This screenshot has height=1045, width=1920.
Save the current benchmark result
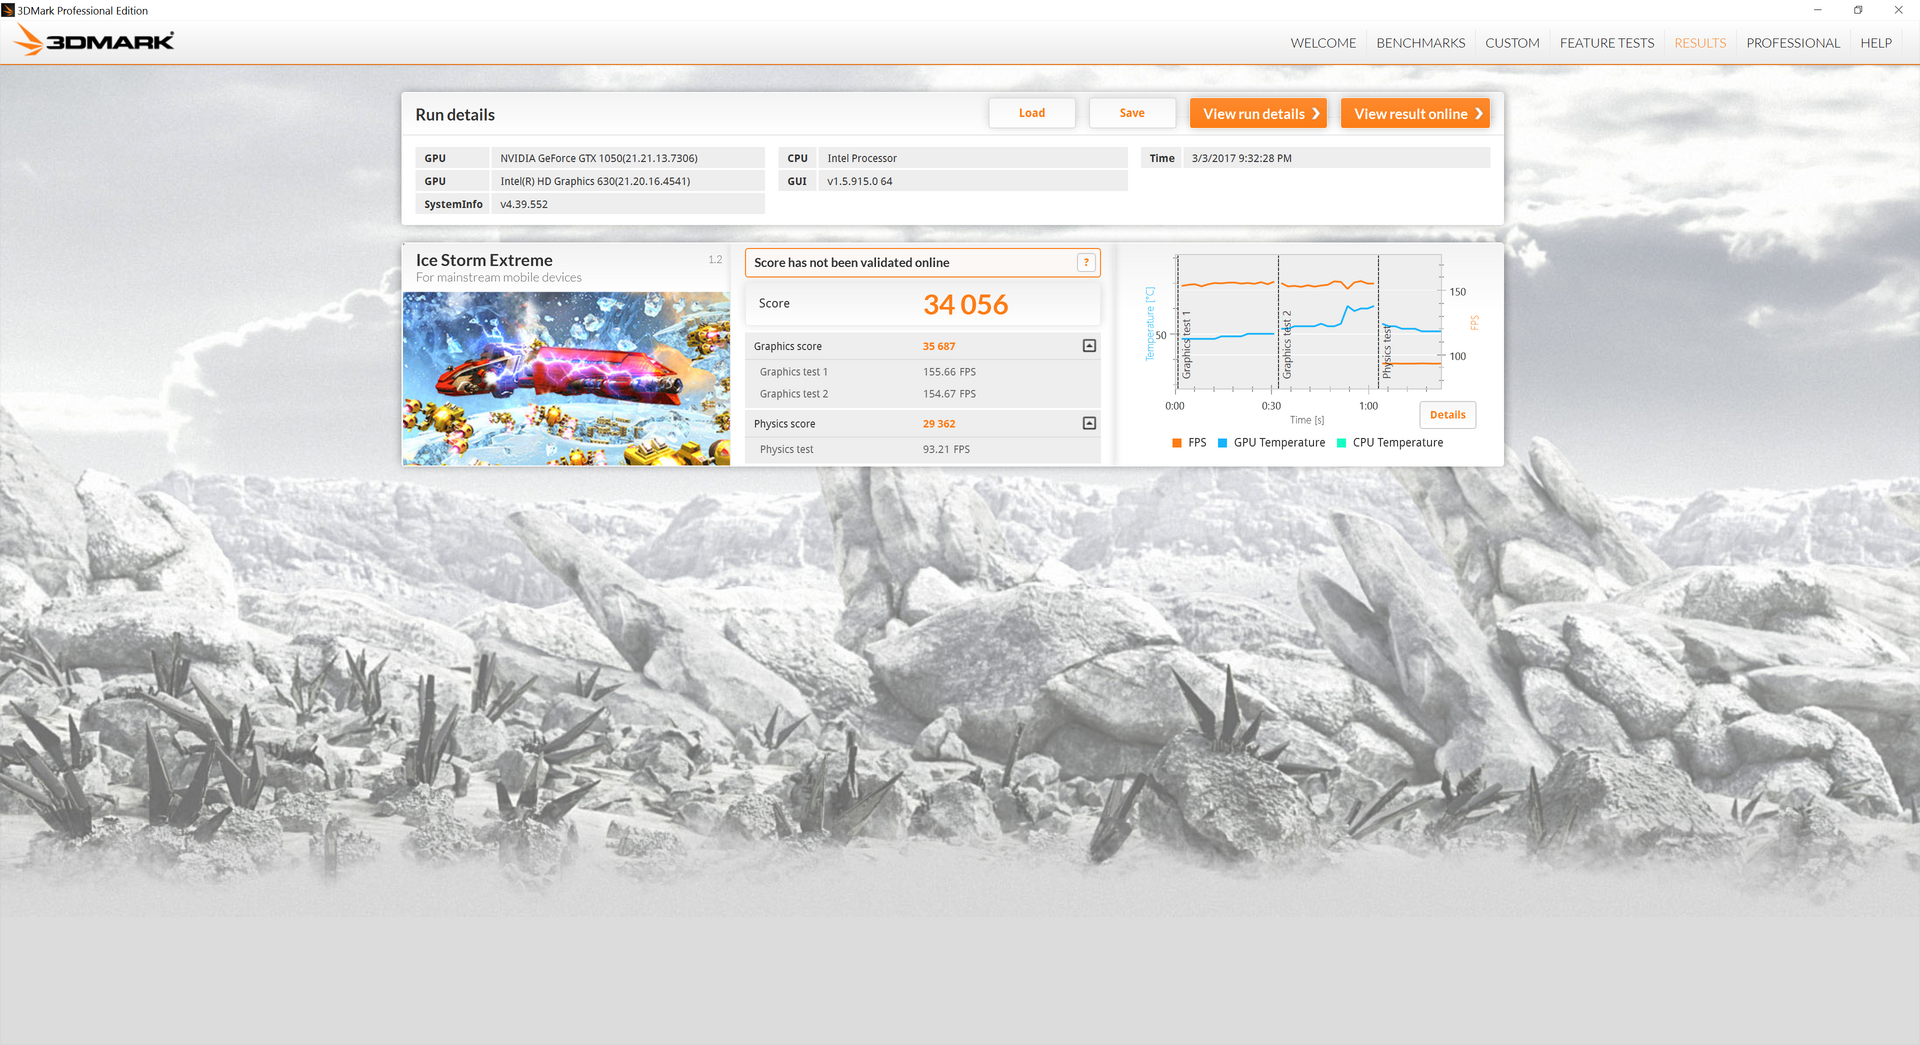coord(1132,113)
